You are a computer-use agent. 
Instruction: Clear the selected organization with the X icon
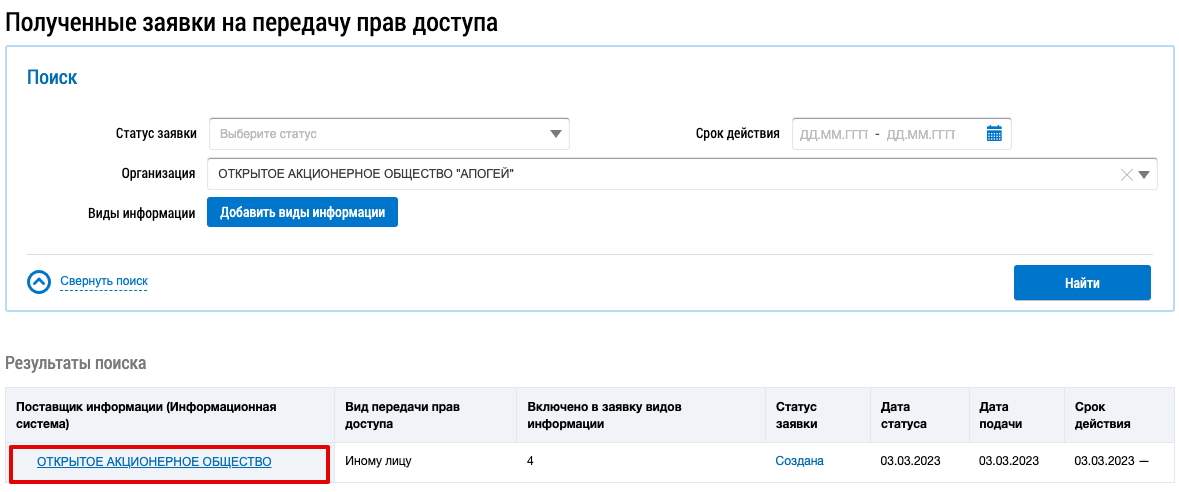point(1126,174)
